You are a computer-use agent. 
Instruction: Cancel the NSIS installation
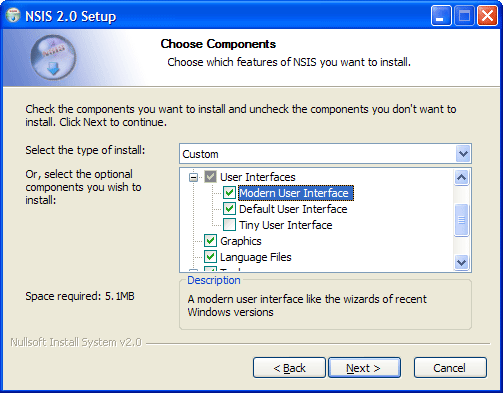[450, 368]
